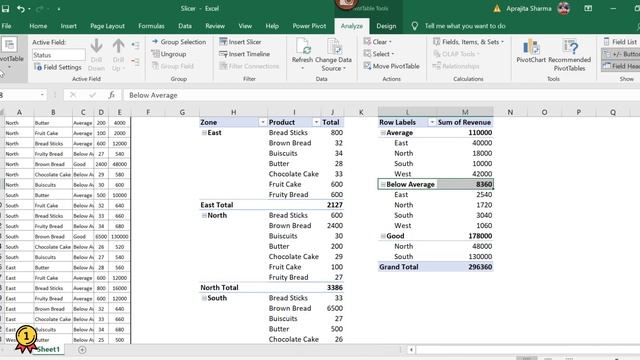
Task: Click the PivotChart icon
Action: pyautogui.click(x=531, y=47)
